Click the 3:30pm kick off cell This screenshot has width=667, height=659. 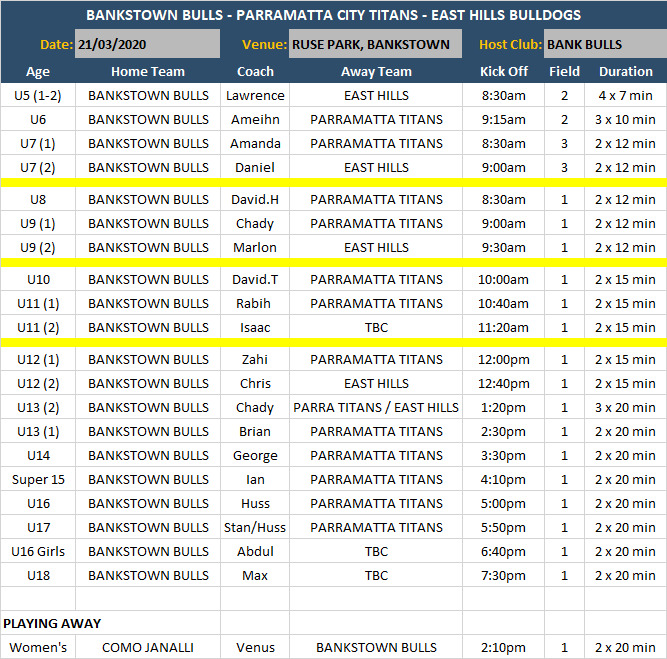click(504, 455)
